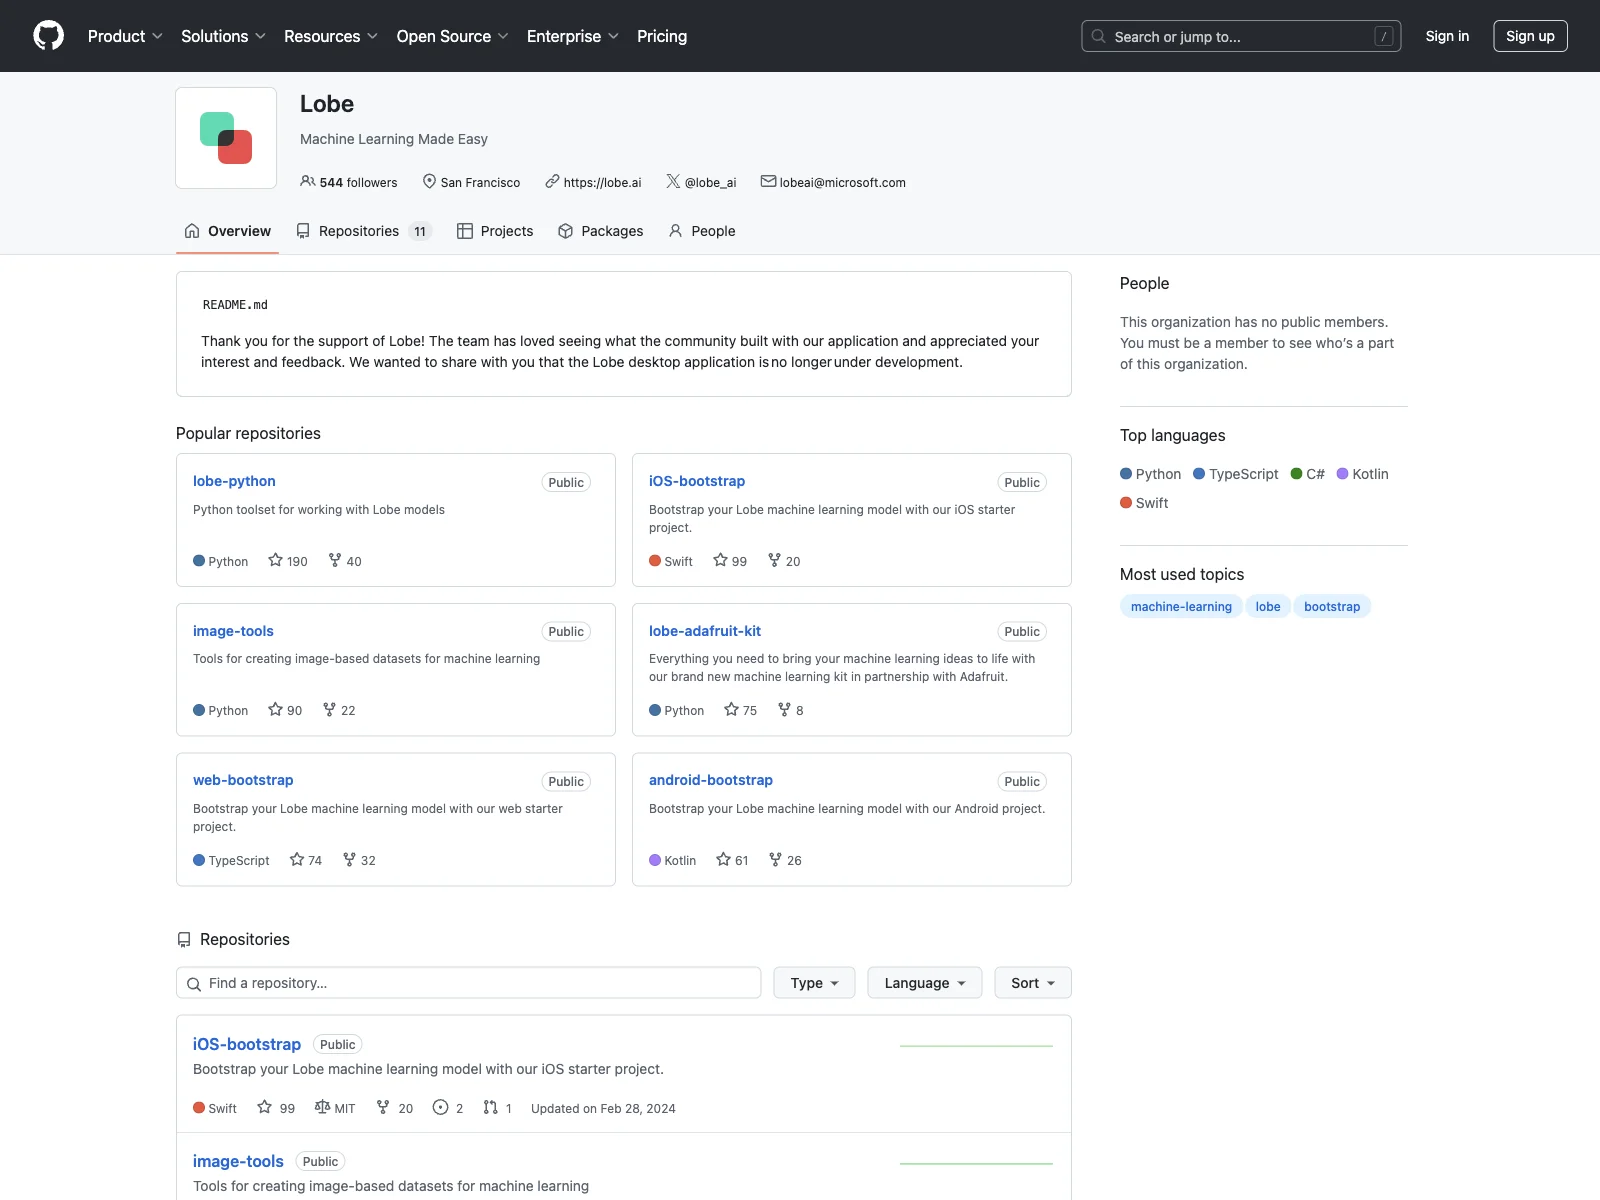Click the bootstrap topic tag

pos(1332,606)
